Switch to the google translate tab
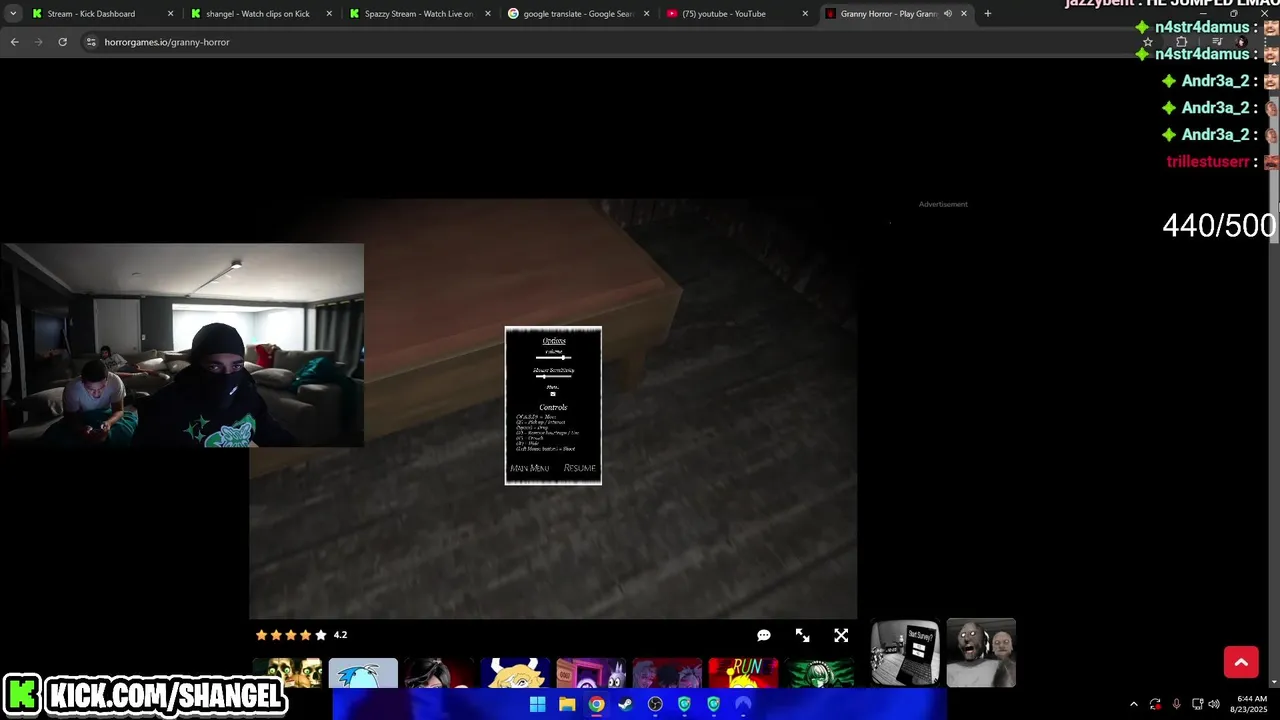Image resolution: width=1280 pixels, height=720 pixels. (578, 14)
